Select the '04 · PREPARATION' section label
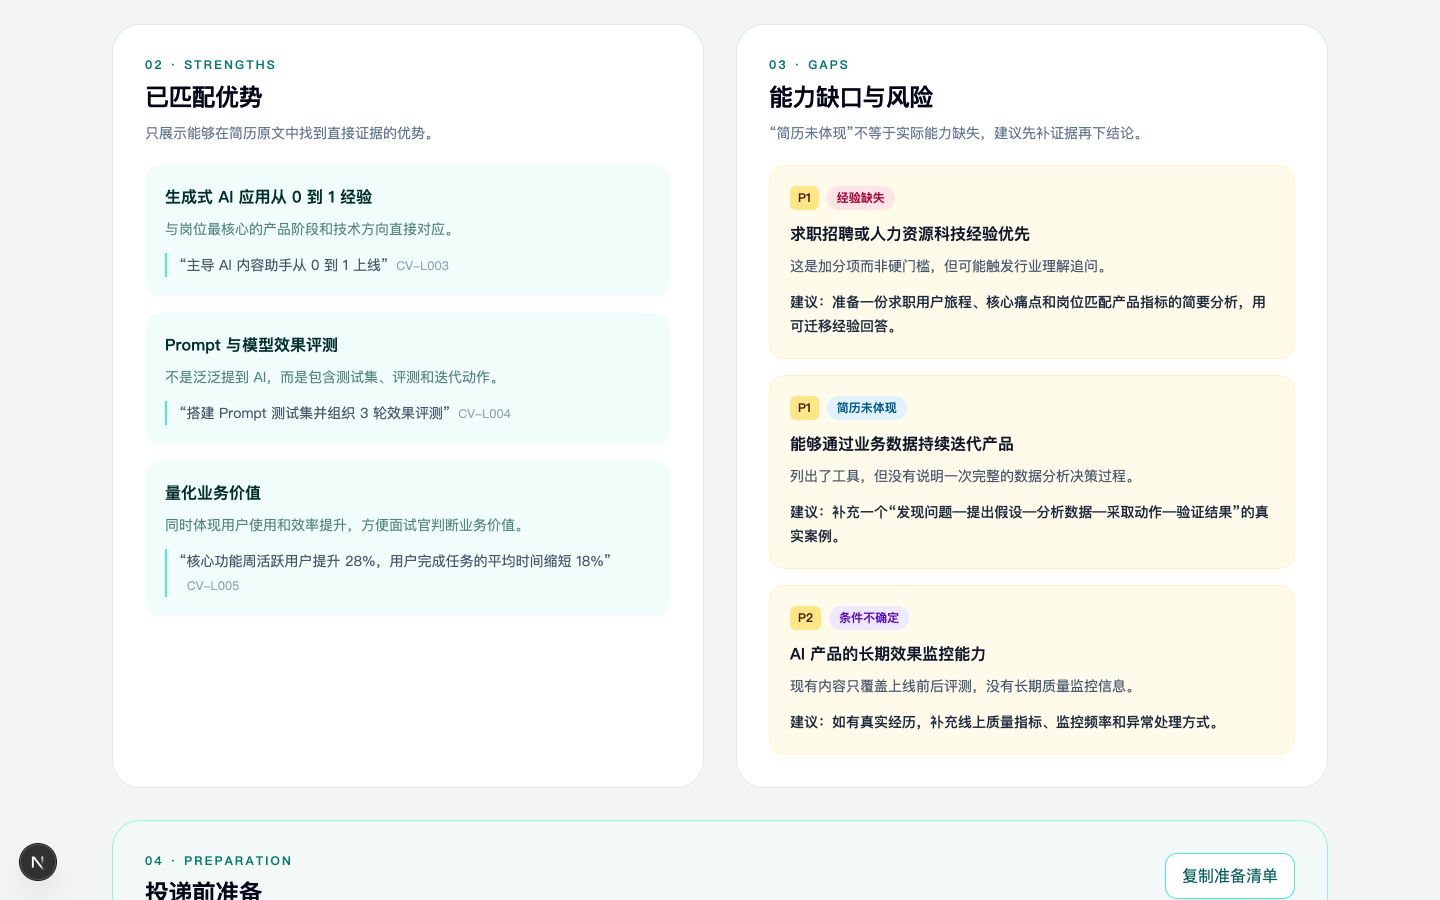This screenshot has width=1440, height=900. 219,861
